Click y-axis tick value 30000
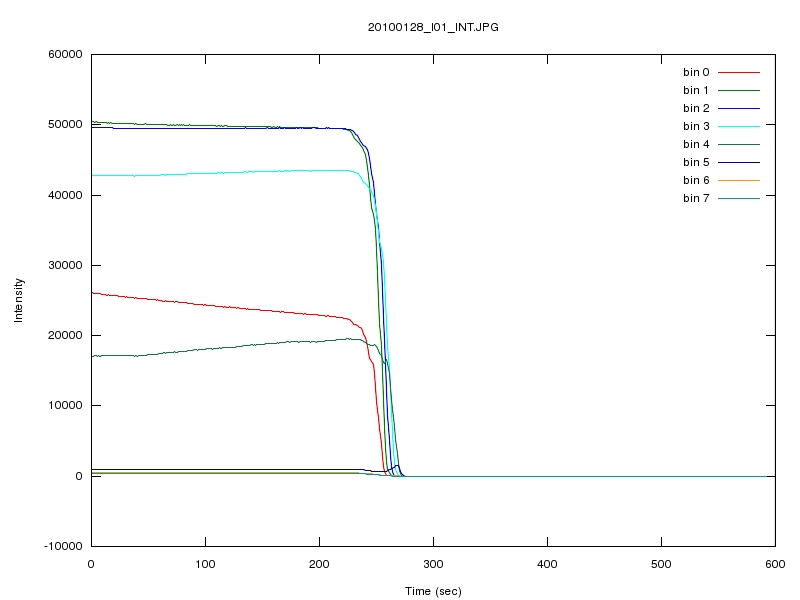 [x=65, y=265]
